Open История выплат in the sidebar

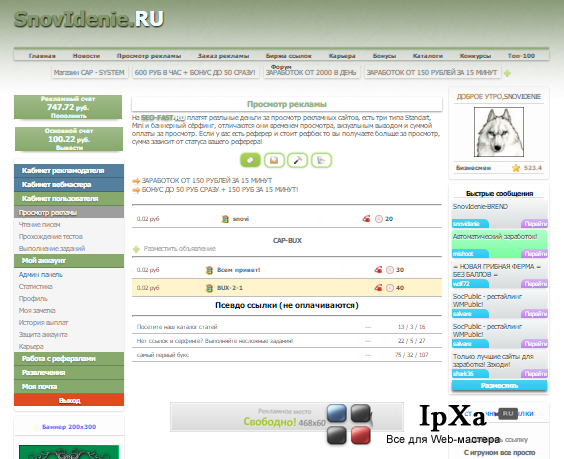click(44, 323)
